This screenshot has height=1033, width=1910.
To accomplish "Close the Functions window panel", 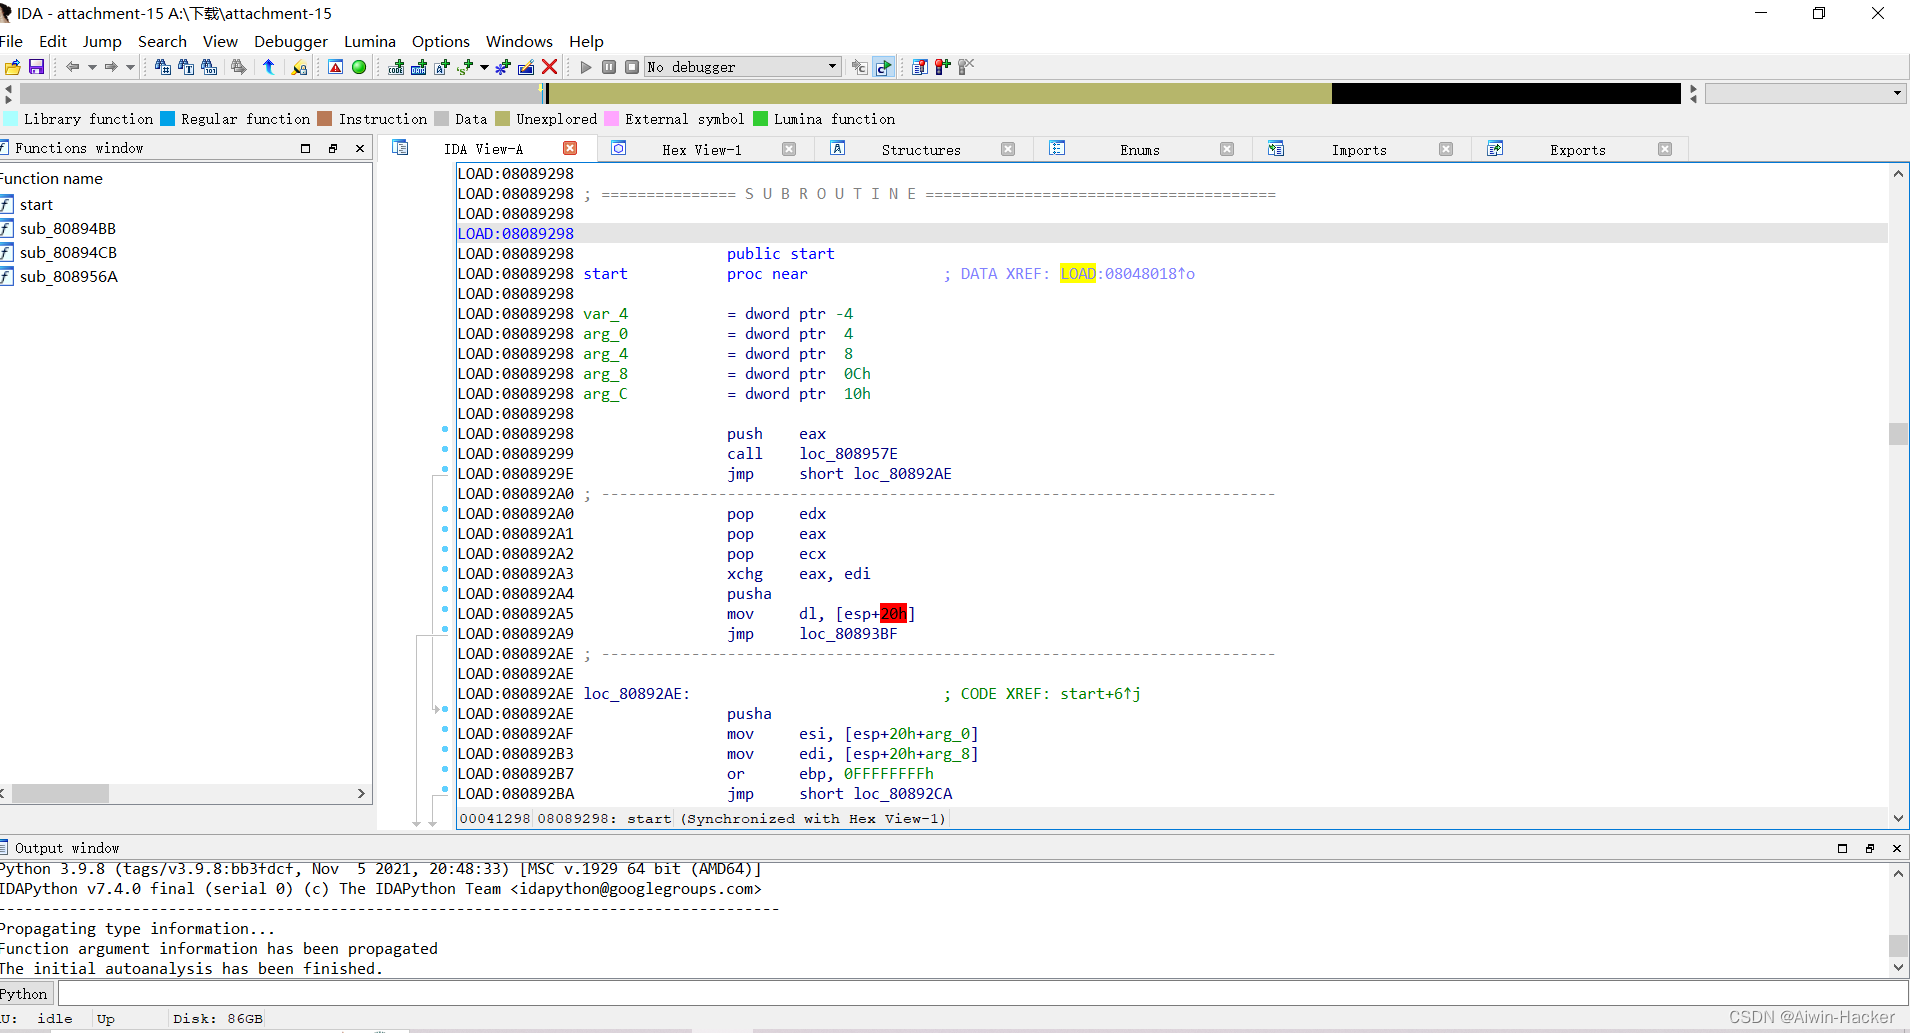I will coord(360,148).
